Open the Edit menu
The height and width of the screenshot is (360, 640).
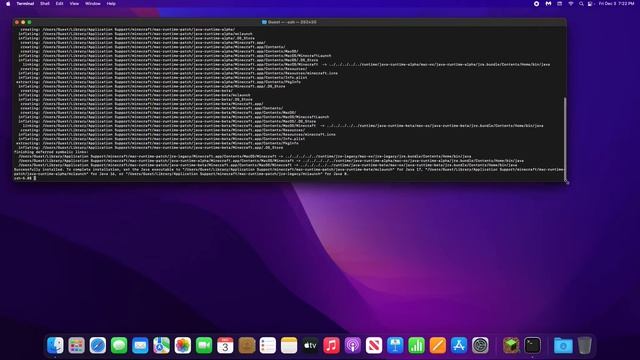[60, 4]
